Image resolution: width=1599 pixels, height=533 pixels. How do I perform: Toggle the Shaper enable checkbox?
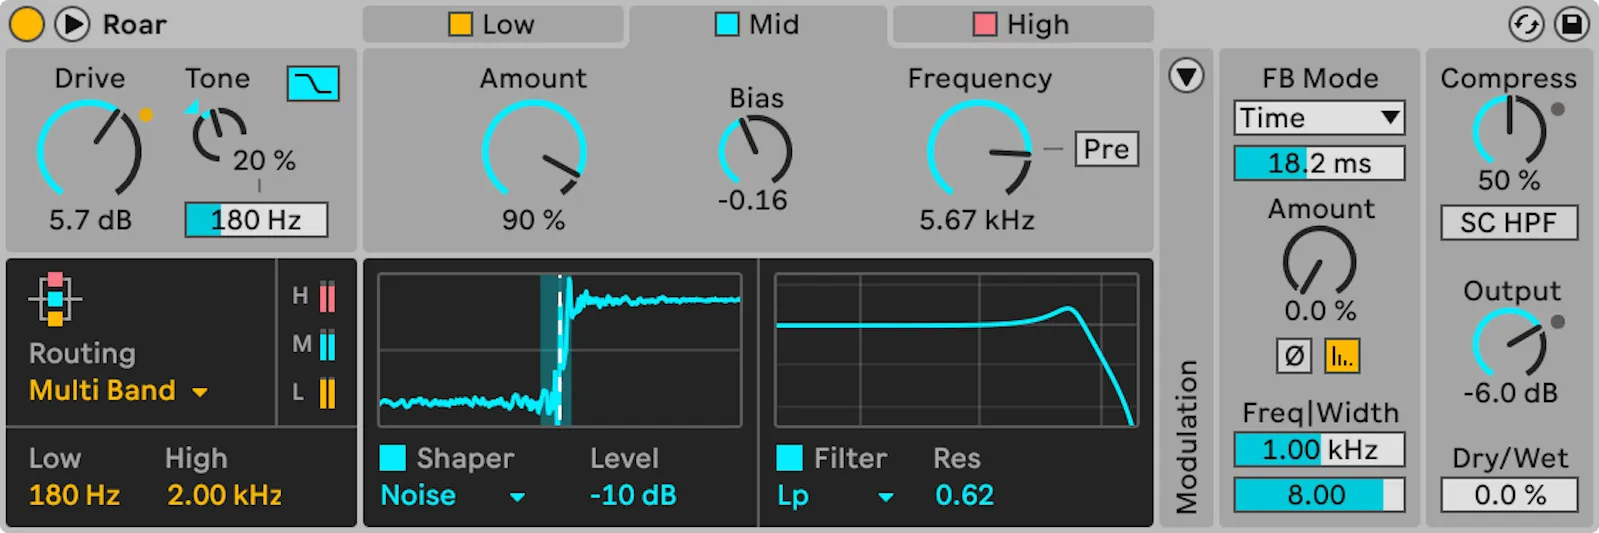point(393,458)
